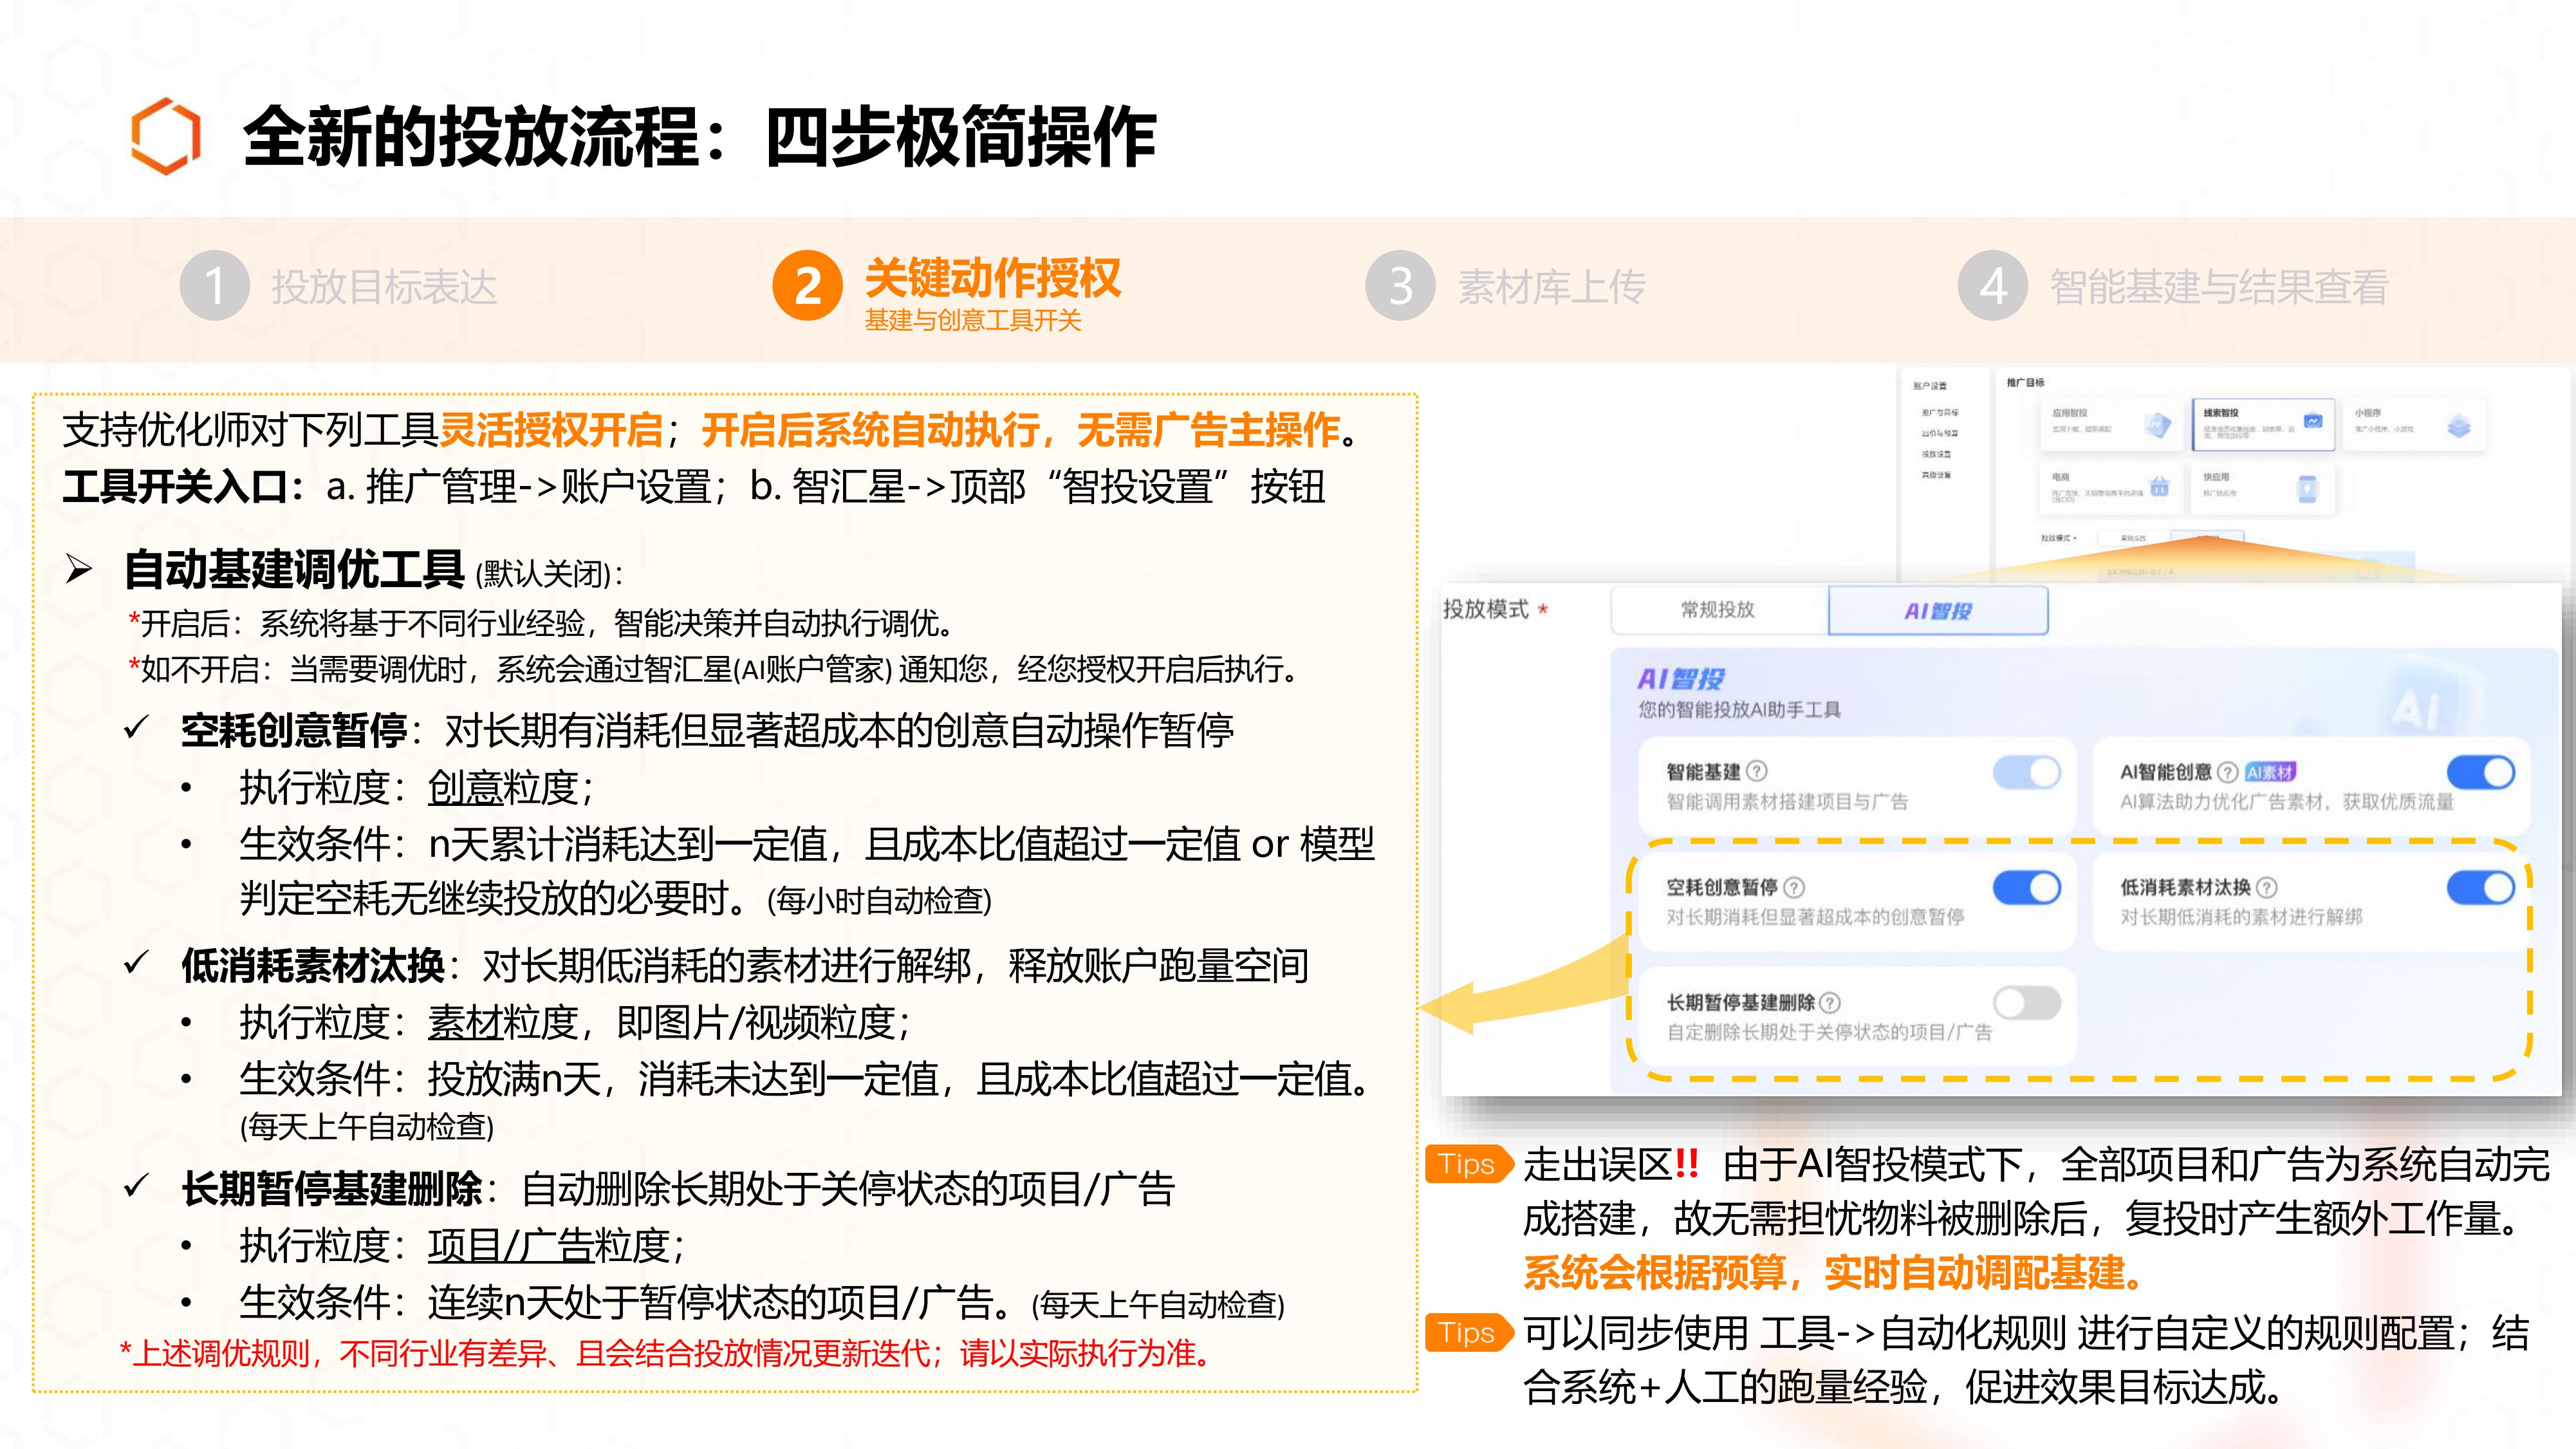Click help icon beside 智能基建

1756,771
